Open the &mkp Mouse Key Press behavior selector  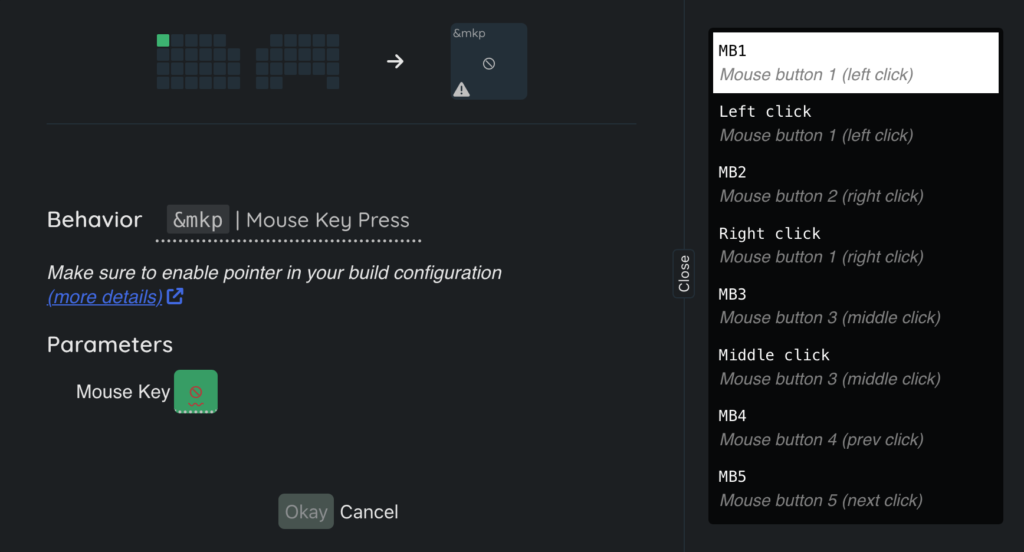coord(288,220)
